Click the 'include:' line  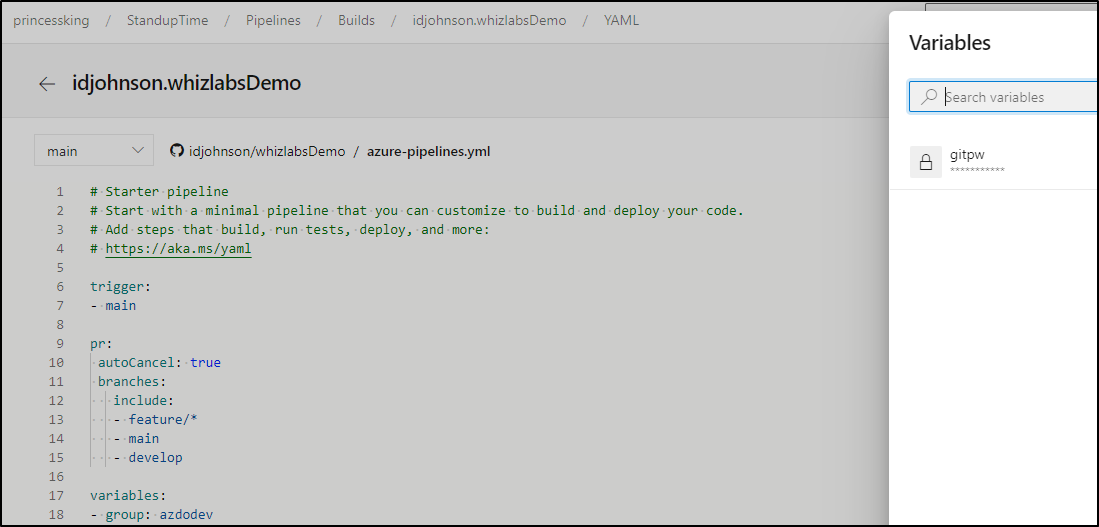tap(143, 400)
